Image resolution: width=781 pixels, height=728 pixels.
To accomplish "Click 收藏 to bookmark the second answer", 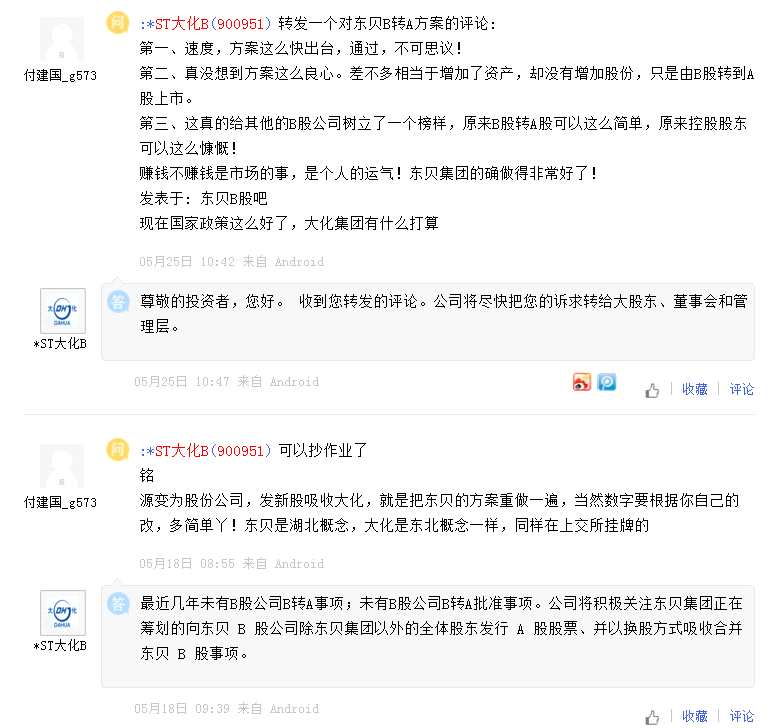I will coord(694,717).
